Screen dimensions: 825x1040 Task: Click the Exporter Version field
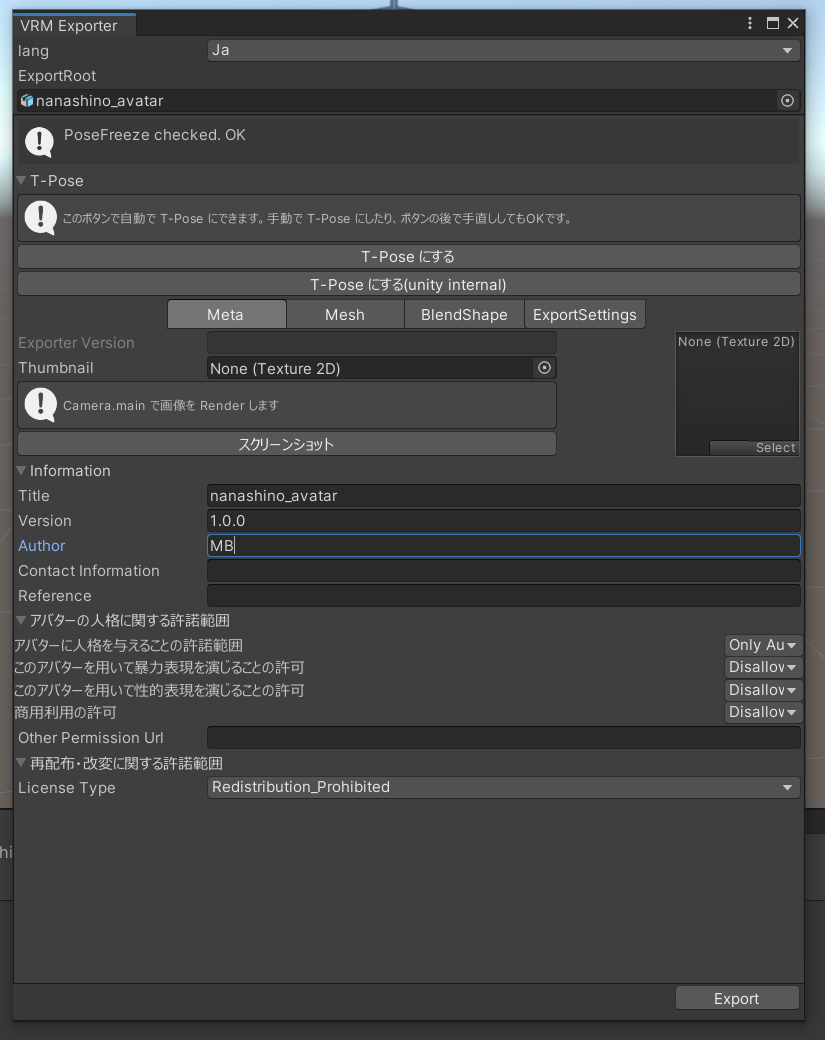pyautogui.click(x=381, y=343)
